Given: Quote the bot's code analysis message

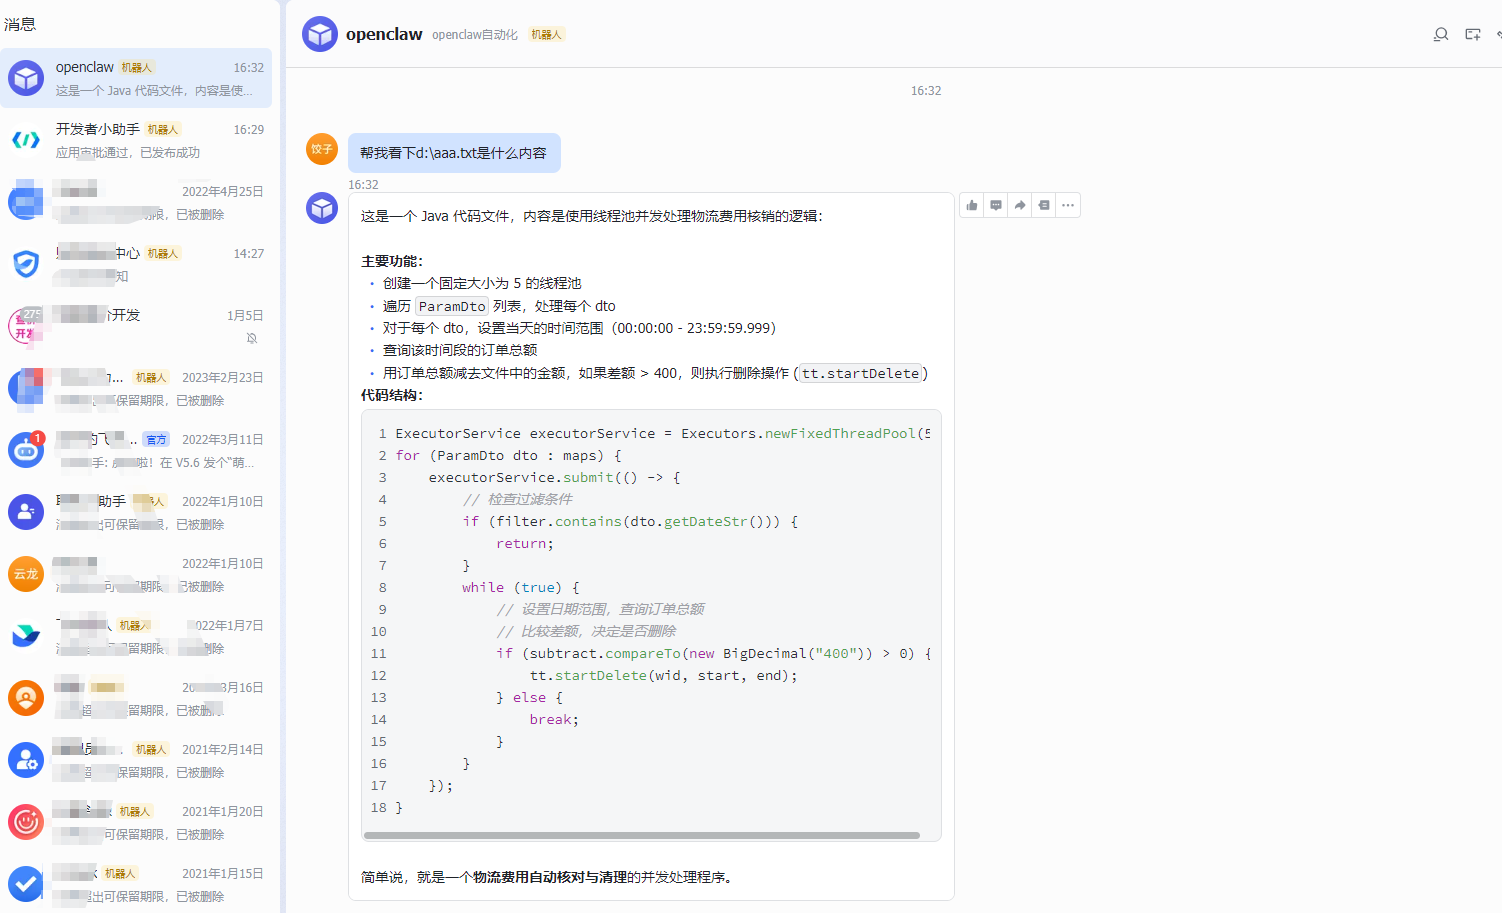Looking at the screenshot, I should coord(1043,205).
